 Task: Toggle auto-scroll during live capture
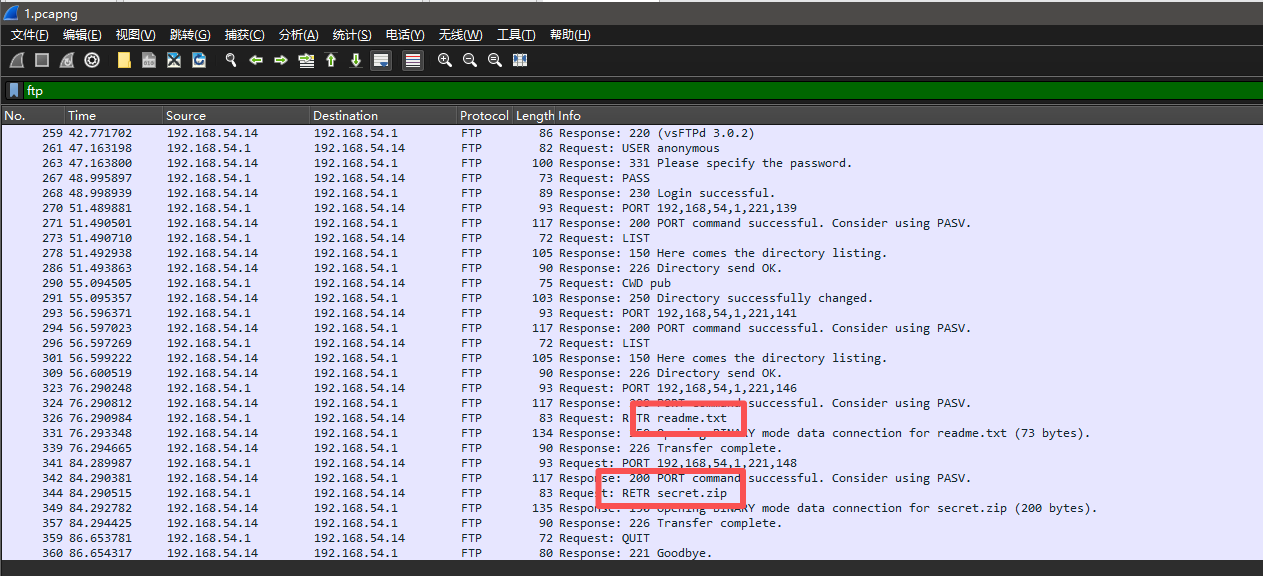380,60
